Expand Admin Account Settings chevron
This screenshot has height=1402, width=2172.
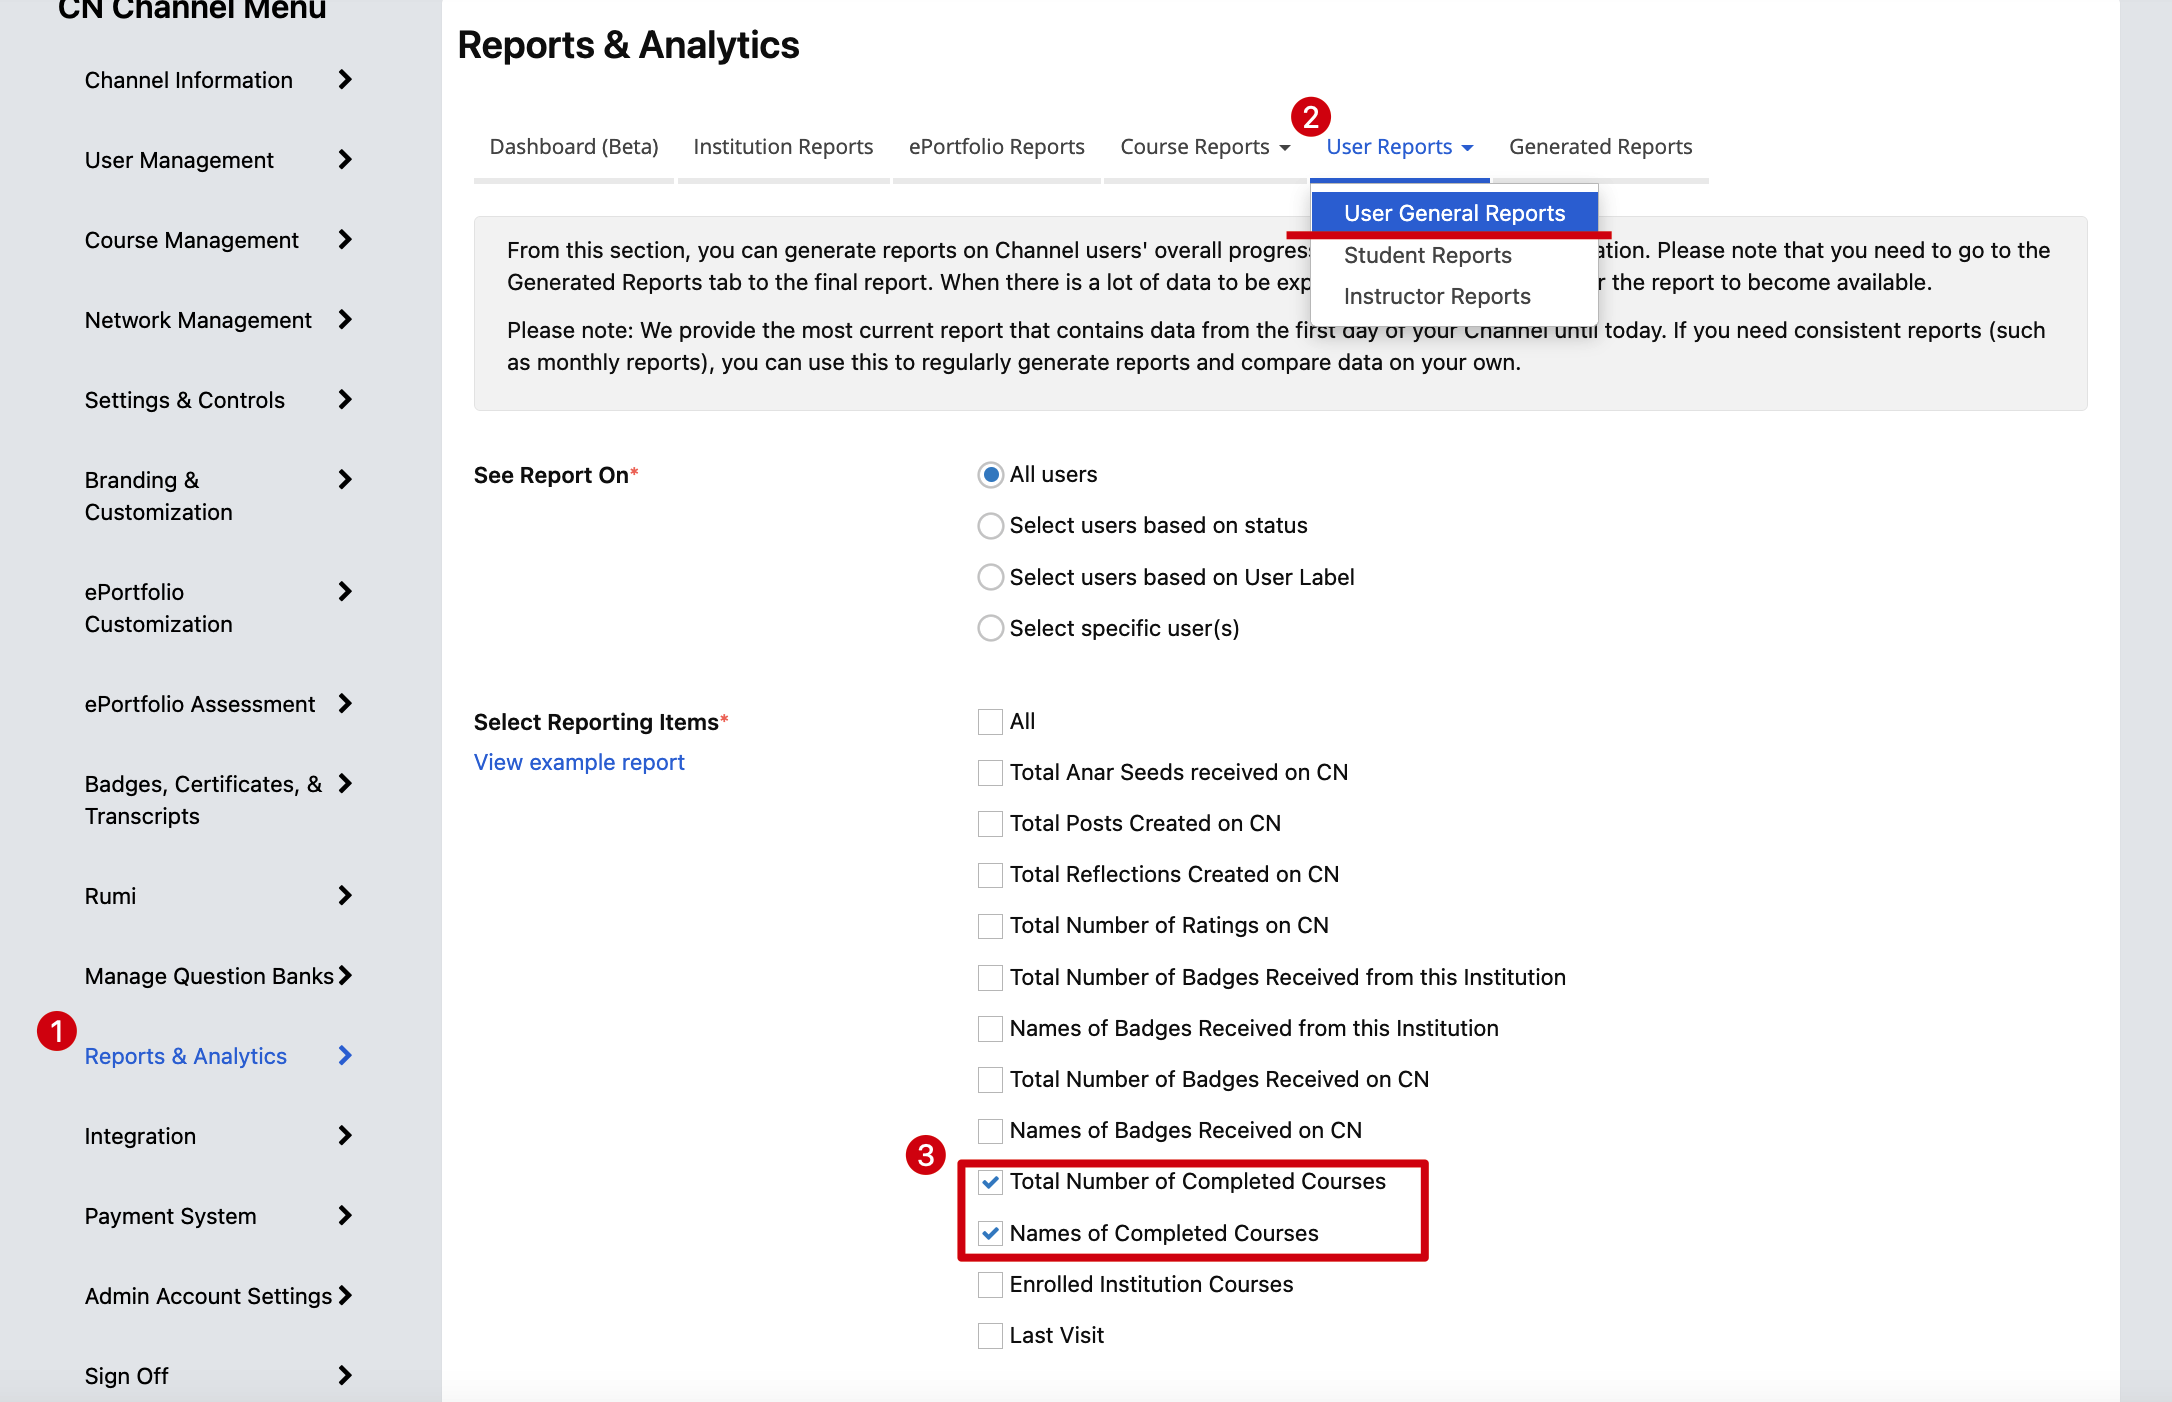[x=345, y=1296]
